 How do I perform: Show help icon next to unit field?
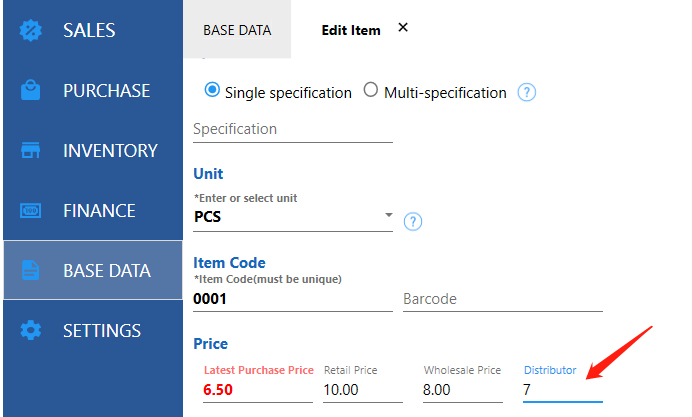pyautogui.click(x=413, y=222)
